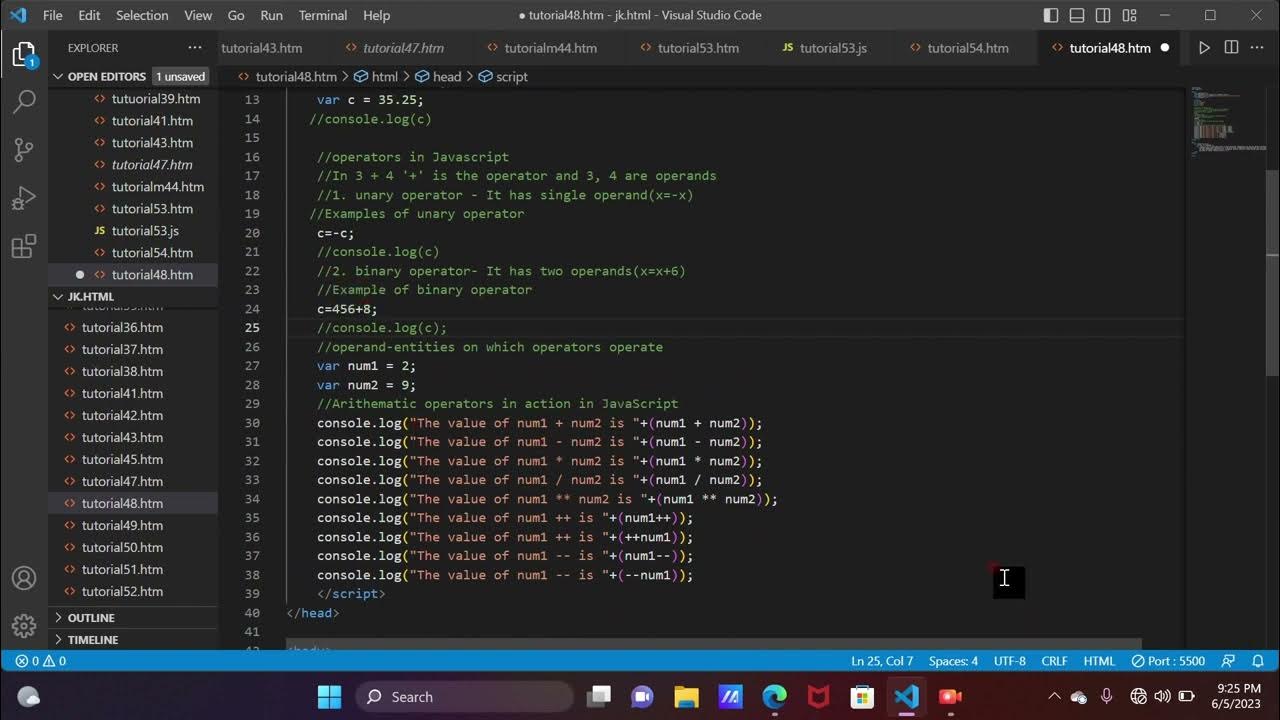Collapse the OPEN EDITORS section
This screenshot has height=720, width=1280.
105,76
